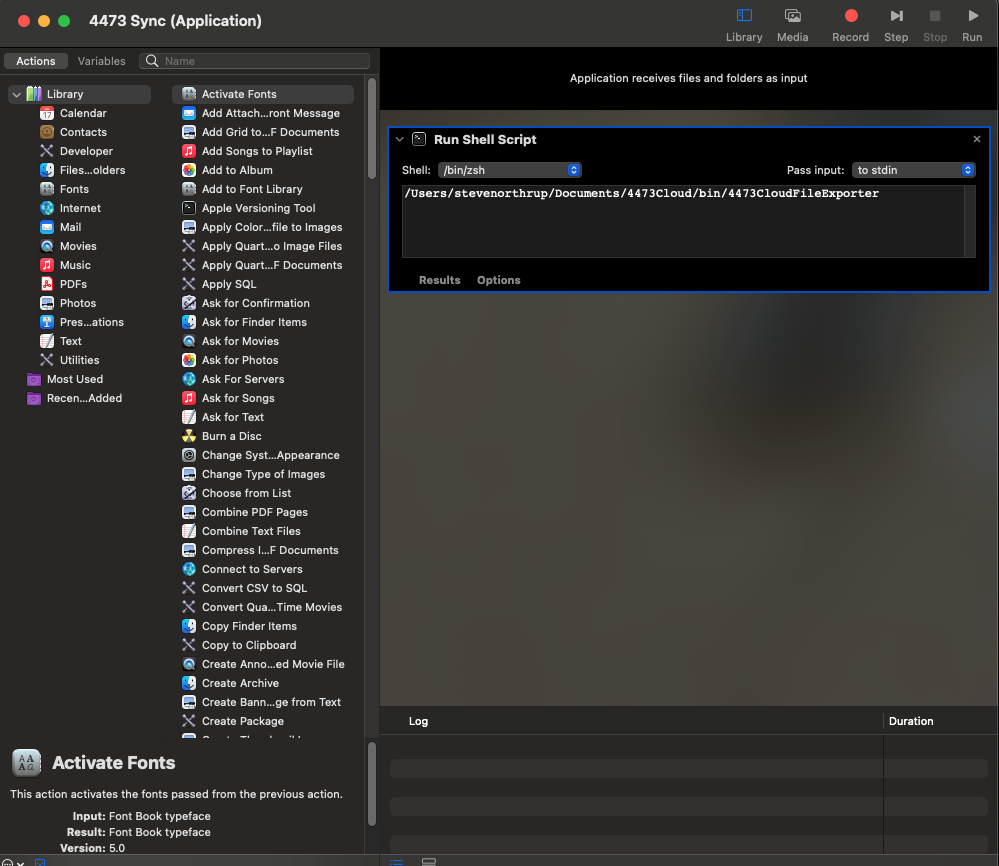Select the Movies category

(78, 246)
